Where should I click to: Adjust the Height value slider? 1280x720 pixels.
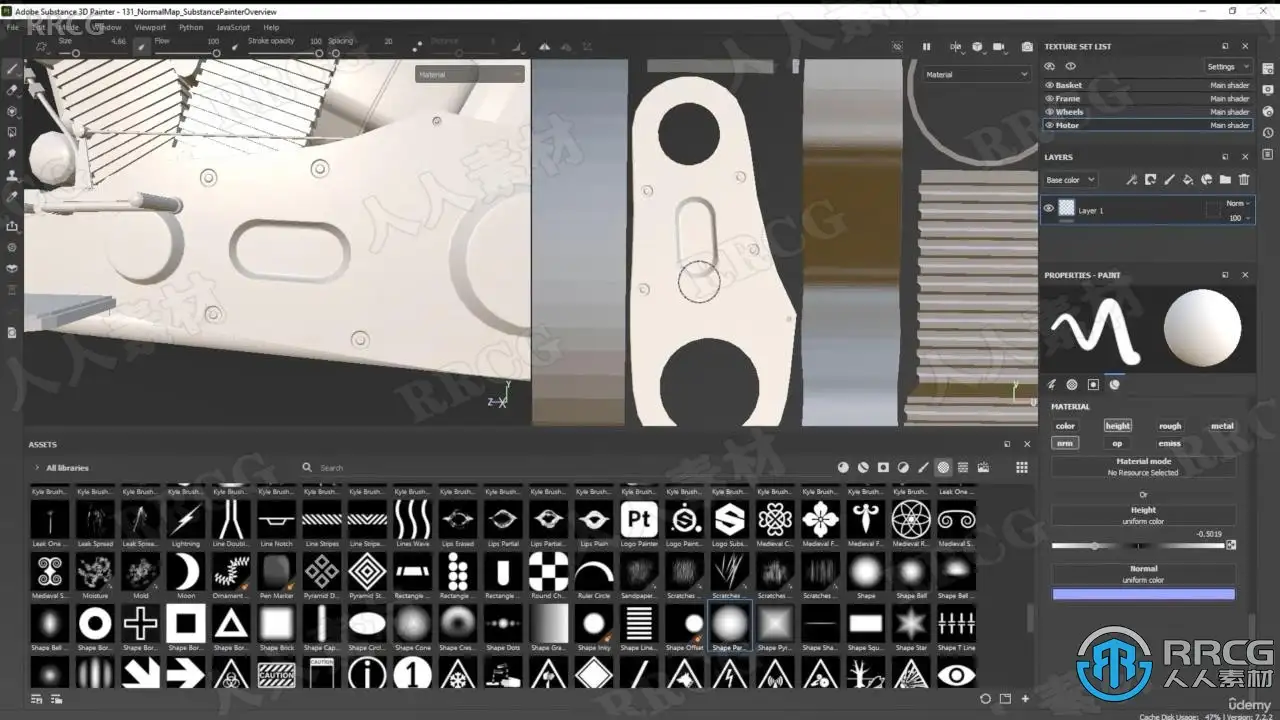point(1139,546)
